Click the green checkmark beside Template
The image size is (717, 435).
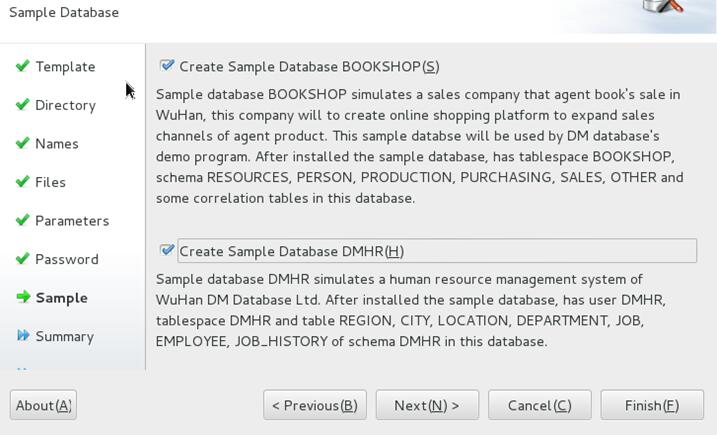point(22,66)
